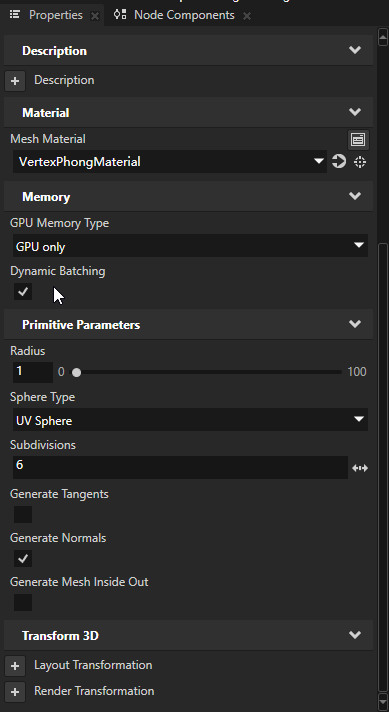Click the Mesh Material label
Image resolution: width=389 pixels, height=712 pixels.
48,139
